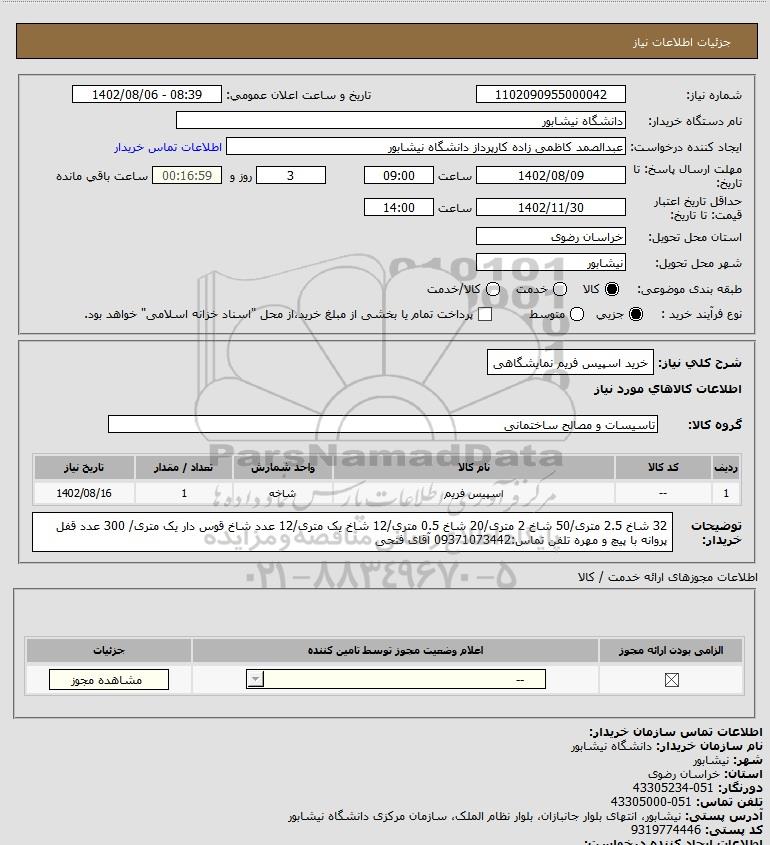
Task: Open اطلاعات تماس خریدار link
Action: click(168, 147)
